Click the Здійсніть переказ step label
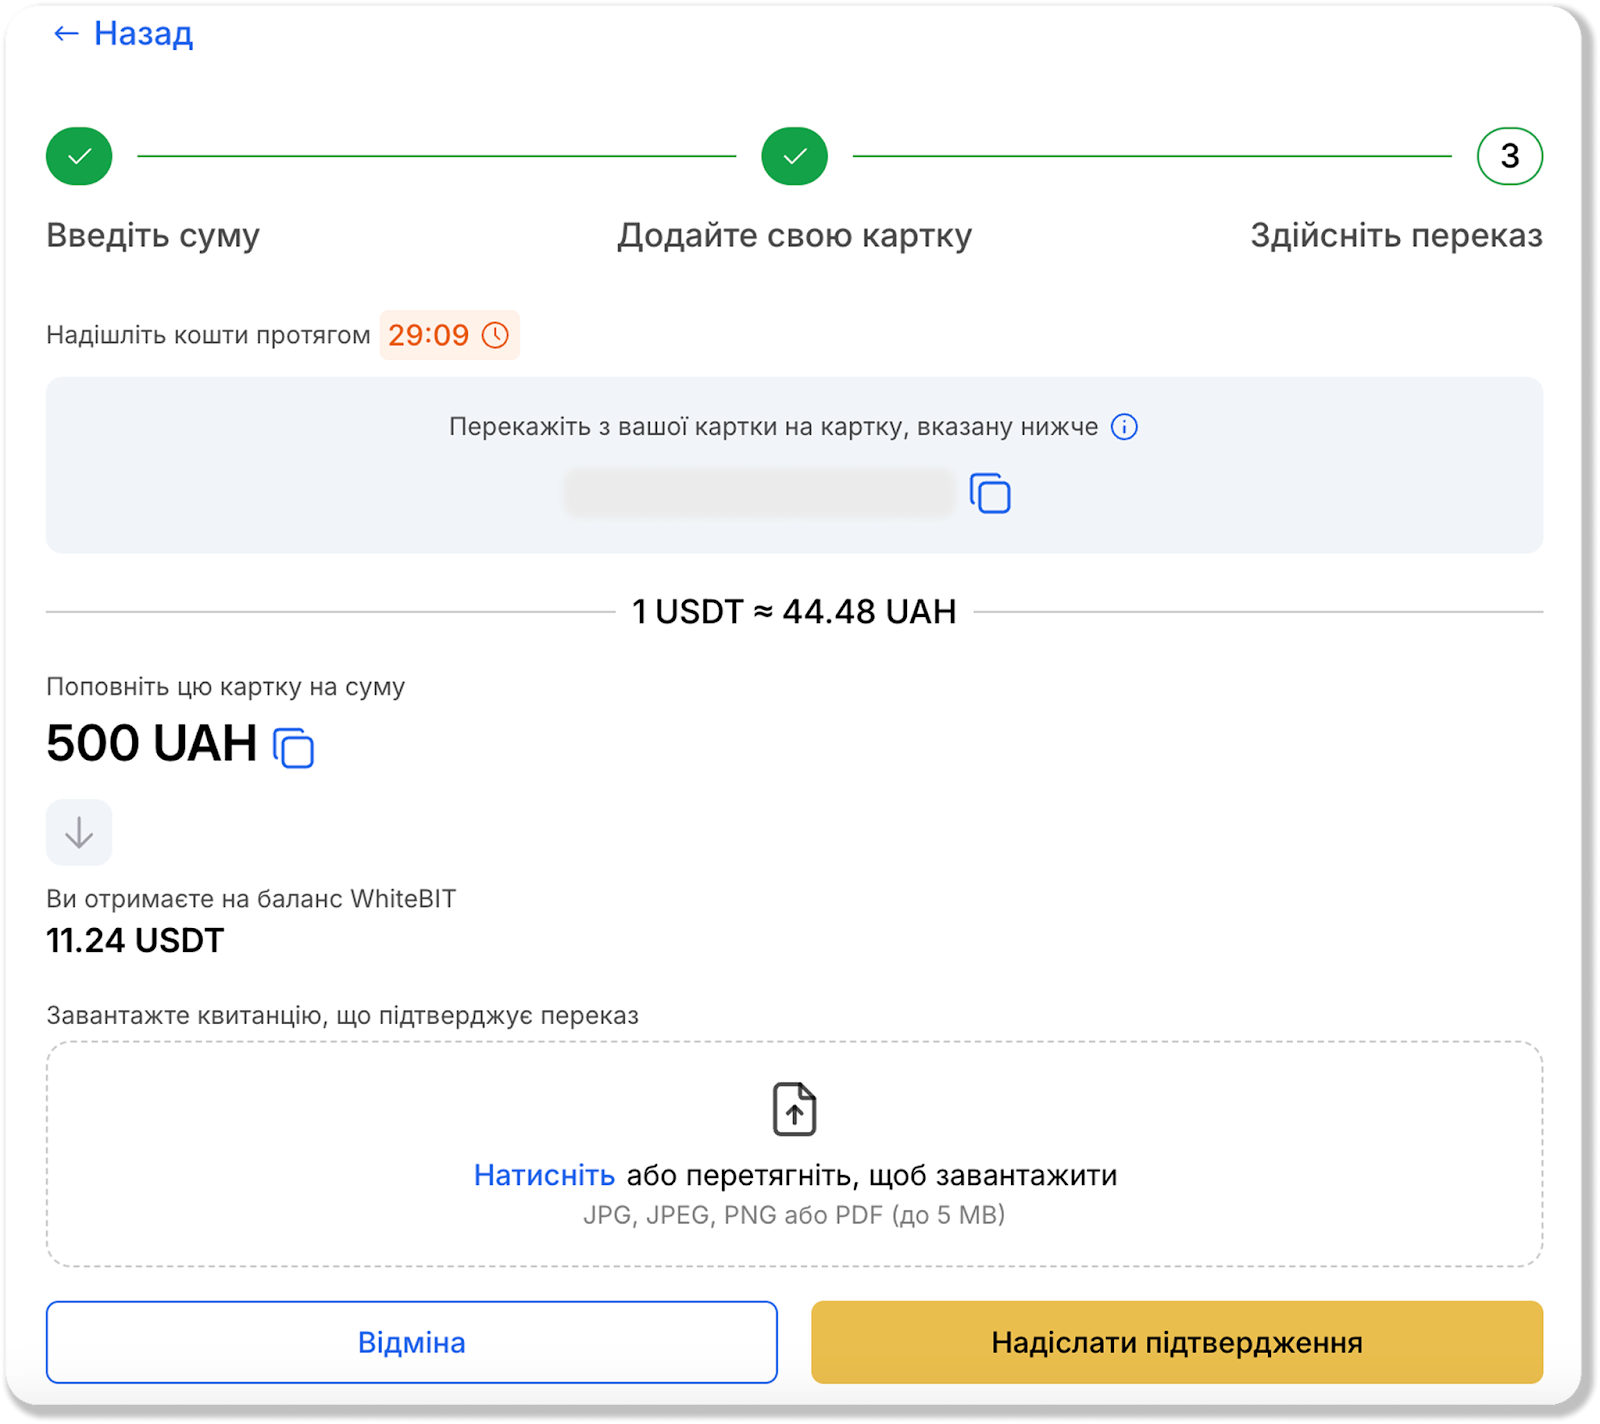This screenshot has height=1424, width=1600. pyautogui.click(x=1396, y=236)
